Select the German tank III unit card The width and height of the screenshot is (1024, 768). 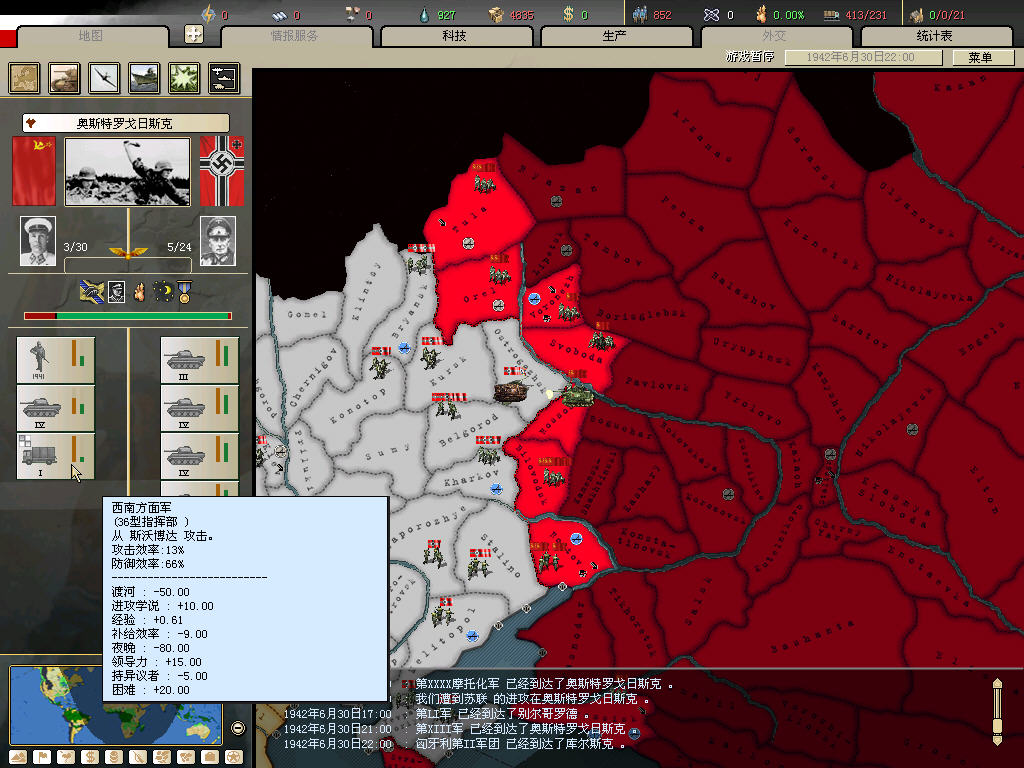200,360
